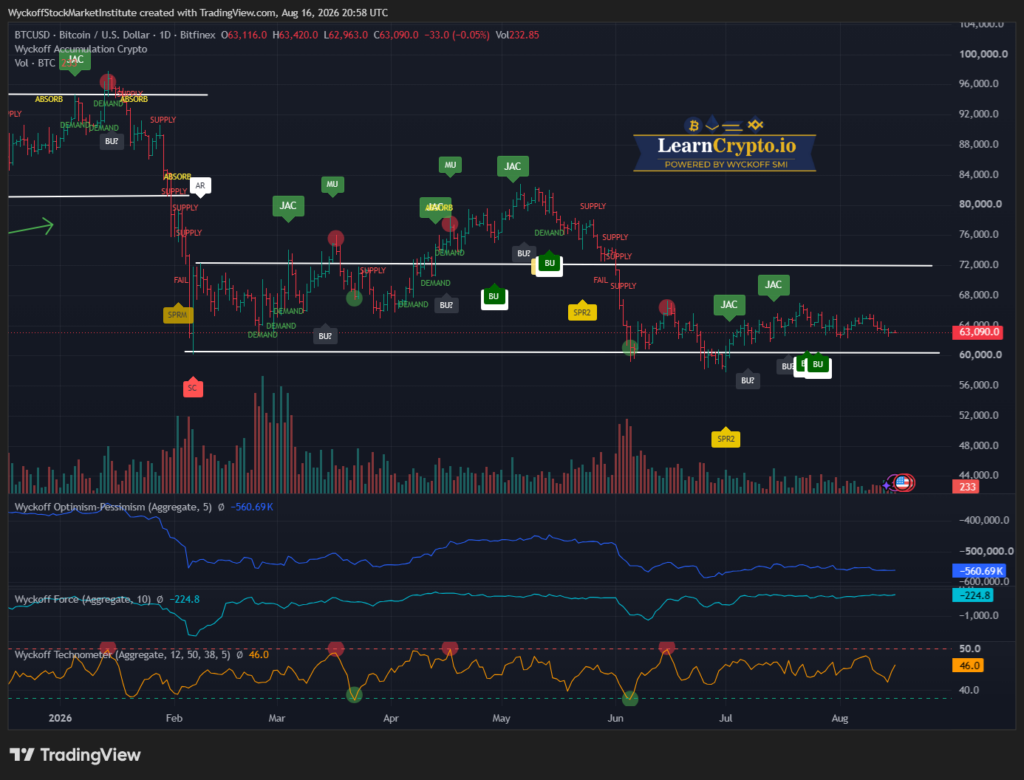
Task: Click the 50.0 Technometer axis label
Action: click(970, 649)
